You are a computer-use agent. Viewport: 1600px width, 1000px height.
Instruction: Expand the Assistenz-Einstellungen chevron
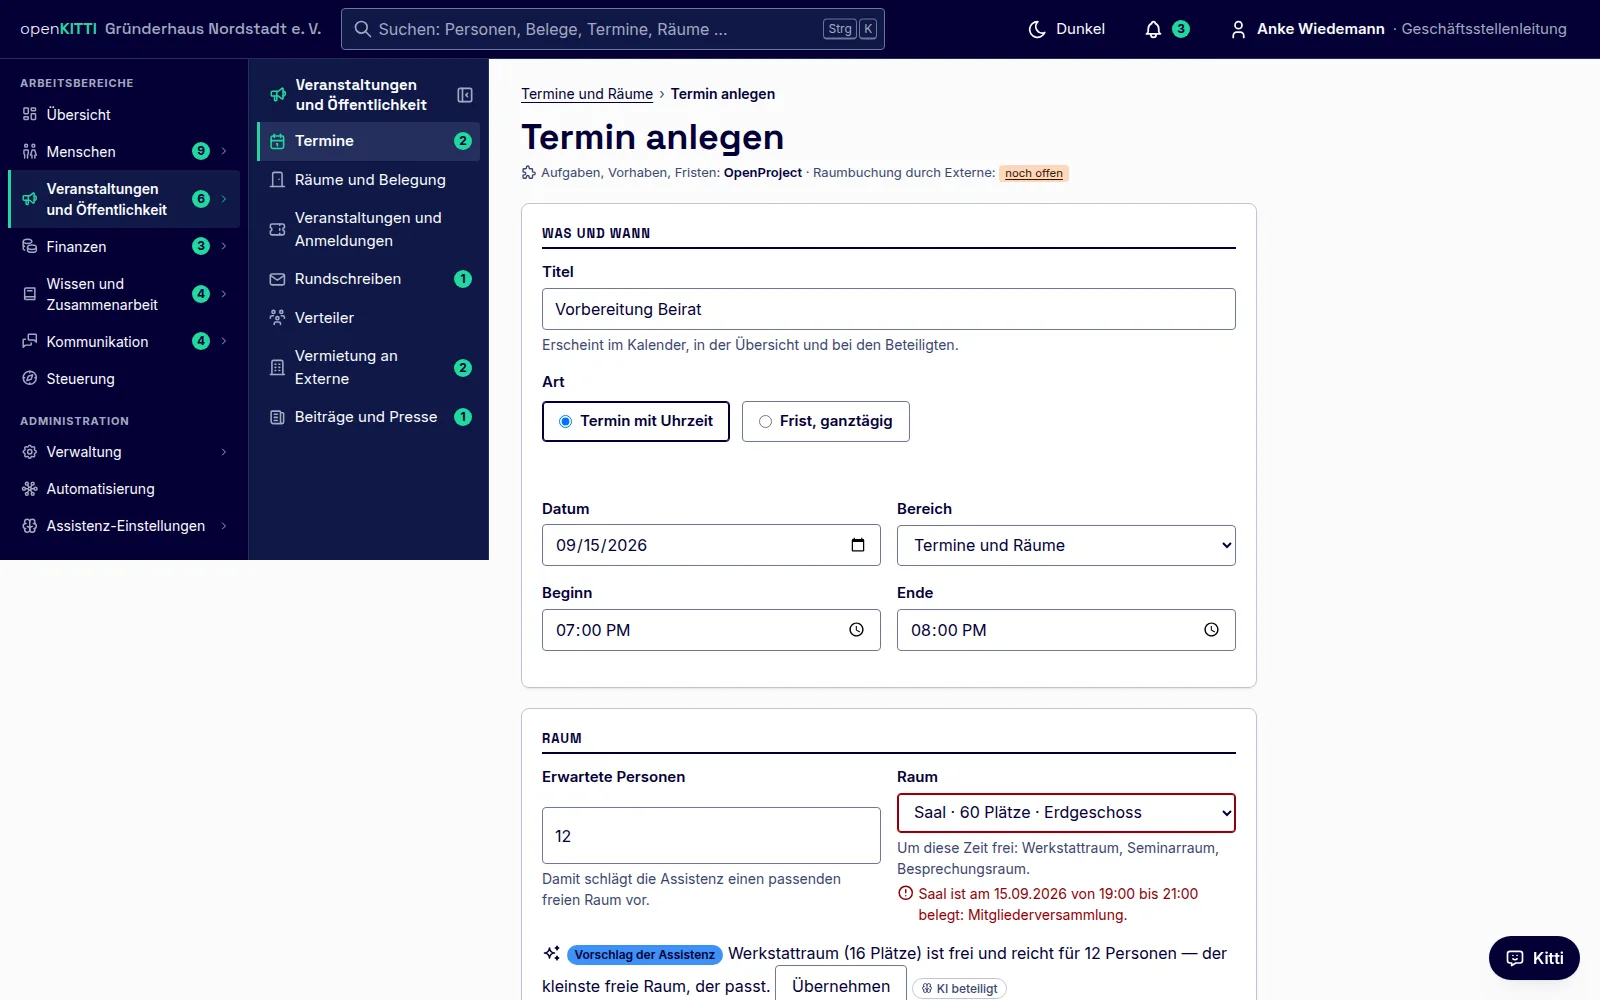click(224, 525)
